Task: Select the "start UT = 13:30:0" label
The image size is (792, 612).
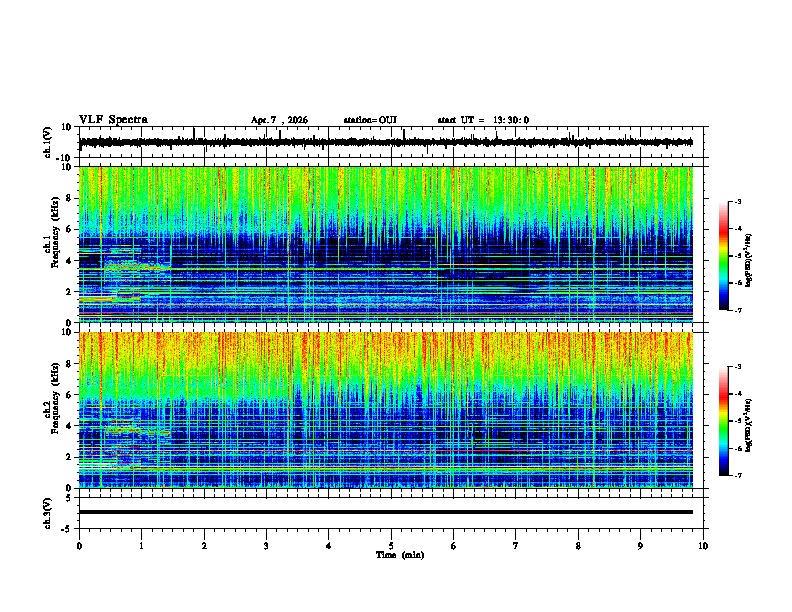Action: point(483,120)
